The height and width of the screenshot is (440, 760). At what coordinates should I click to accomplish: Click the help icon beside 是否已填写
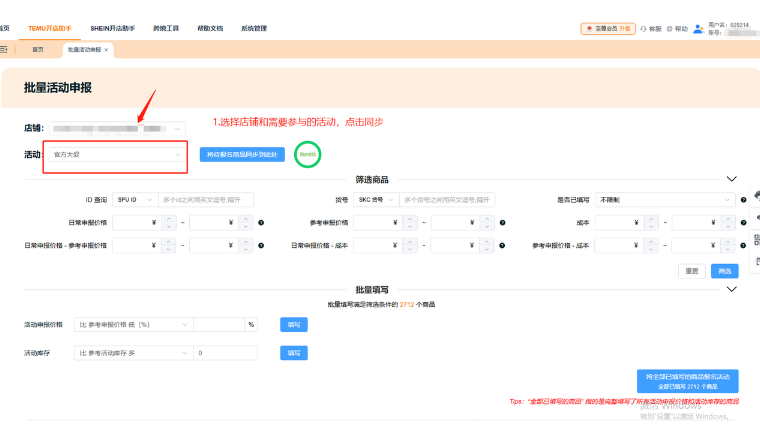[x=744, y=200]
